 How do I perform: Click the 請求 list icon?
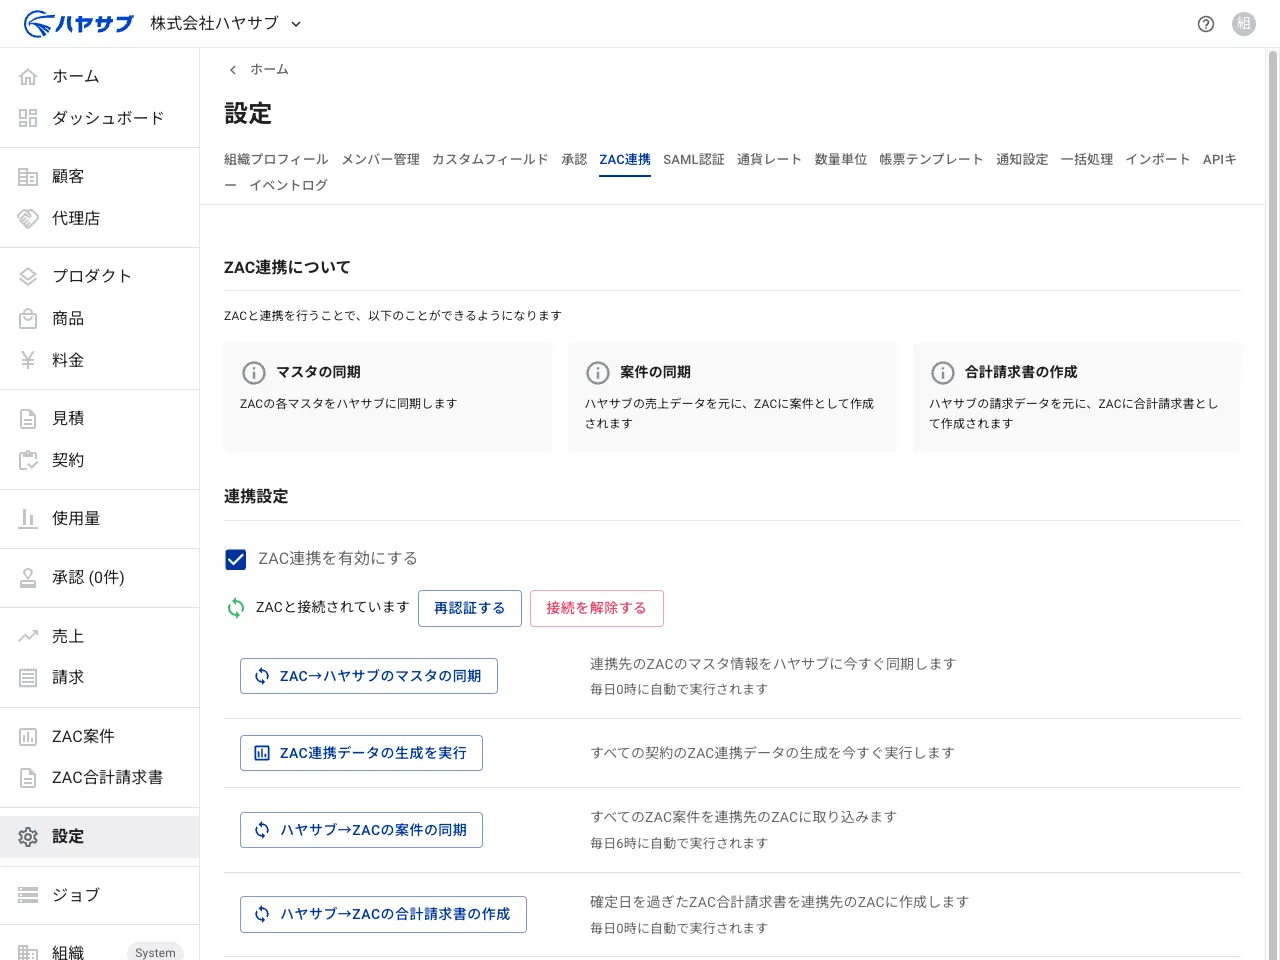[x=28, y=677]
